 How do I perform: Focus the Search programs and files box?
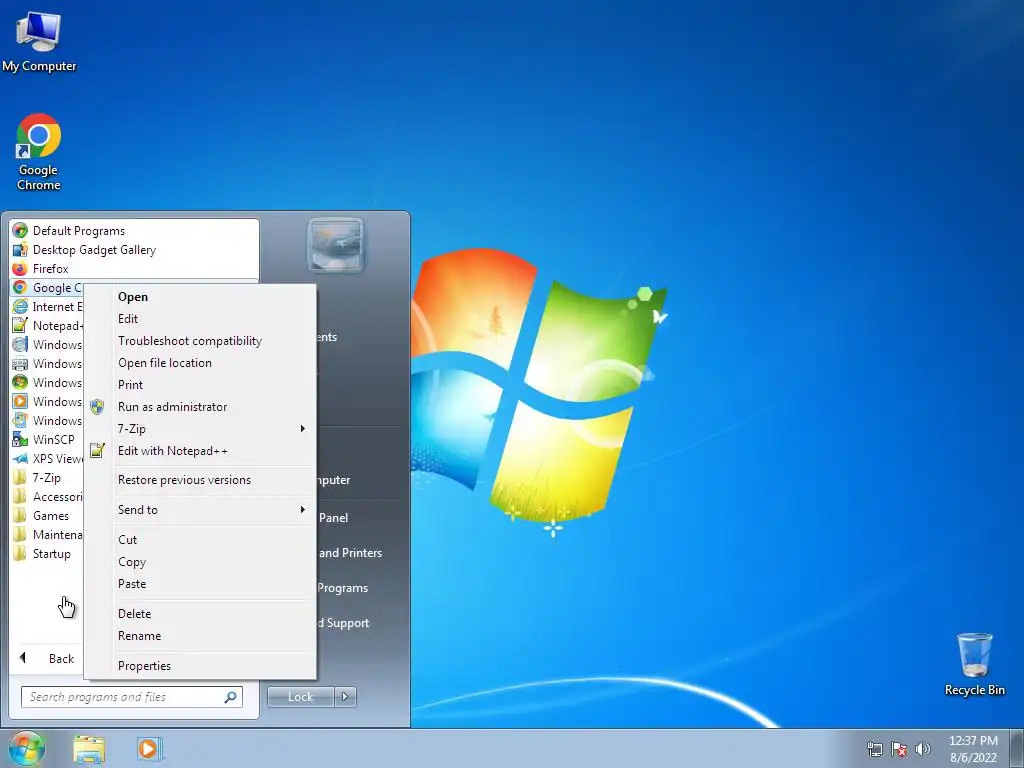(x=131, y=697)
